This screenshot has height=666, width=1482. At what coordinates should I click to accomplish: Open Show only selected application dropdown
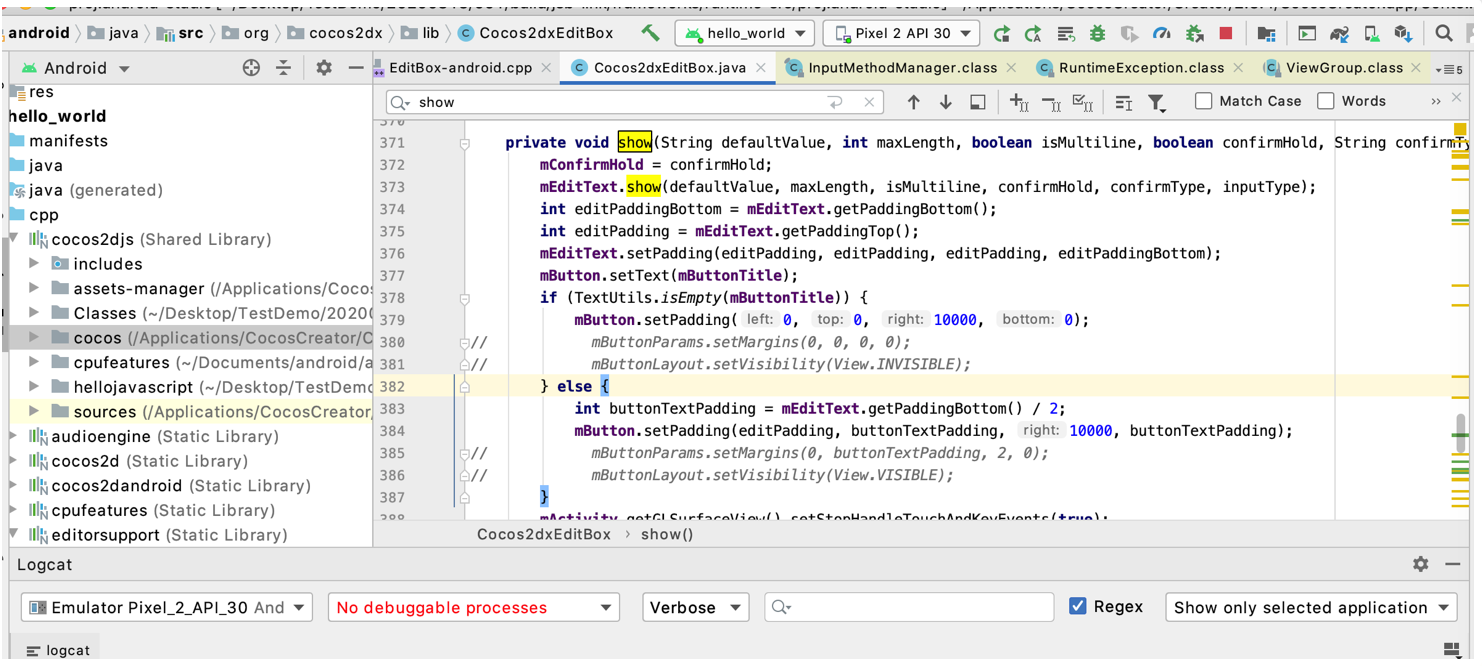point(1311,607)
